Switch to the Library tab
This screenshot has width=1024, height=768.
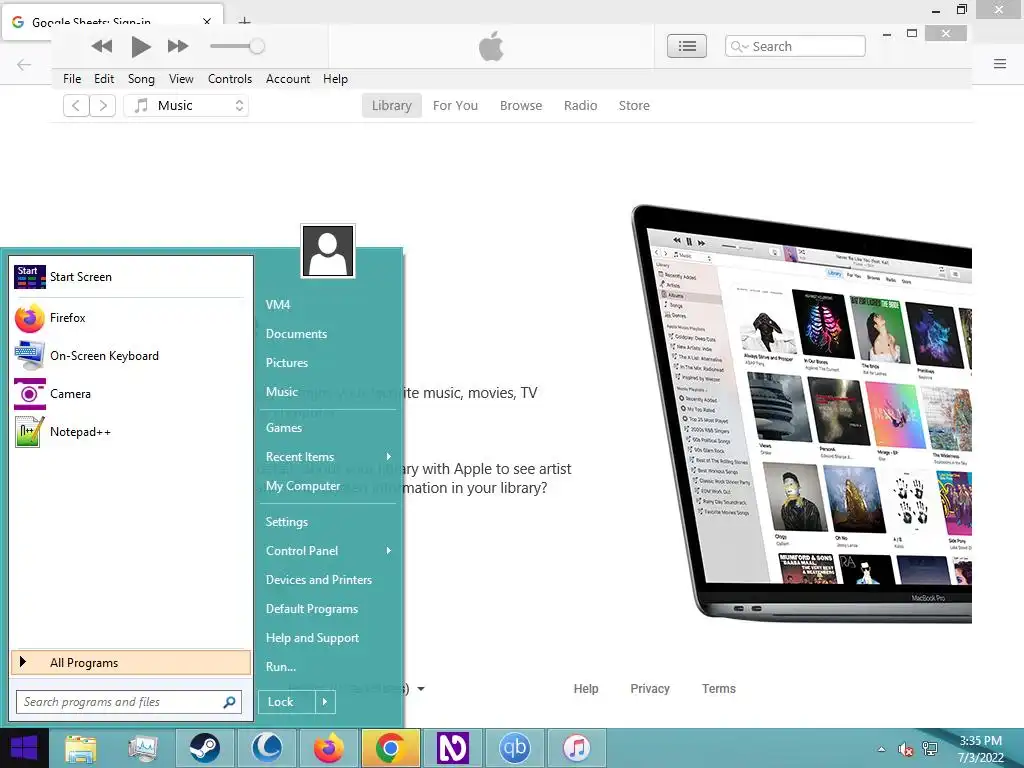(x=392, y=106)
